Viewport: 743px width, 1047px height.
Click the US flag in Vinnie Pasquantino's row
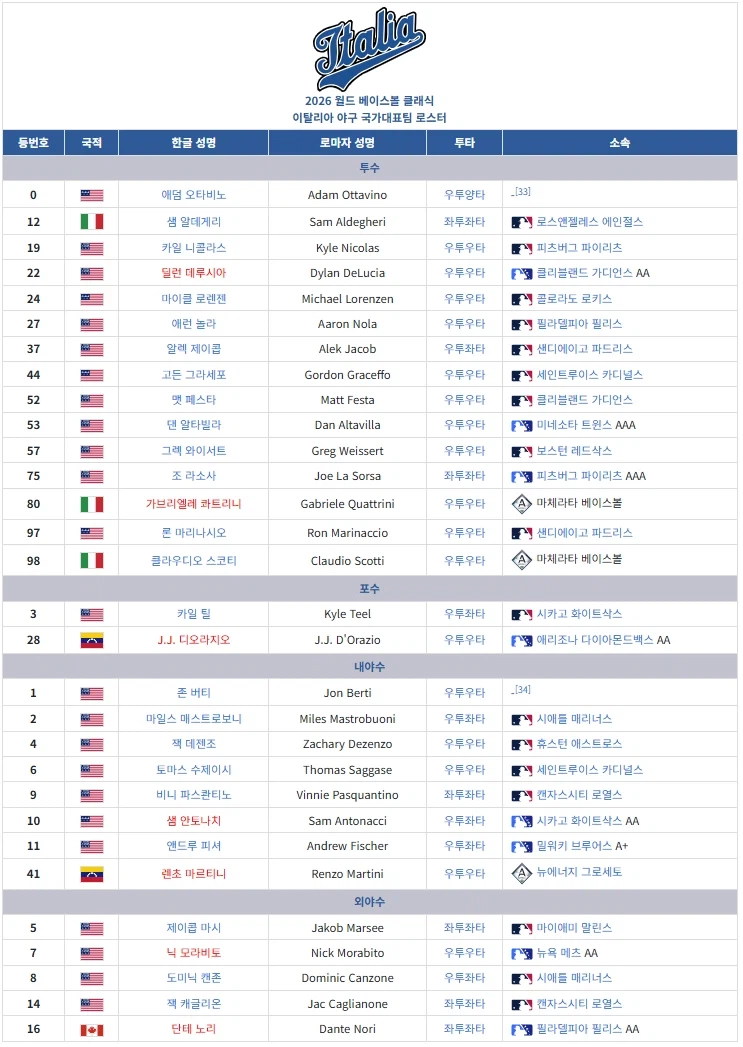(92, 796)
